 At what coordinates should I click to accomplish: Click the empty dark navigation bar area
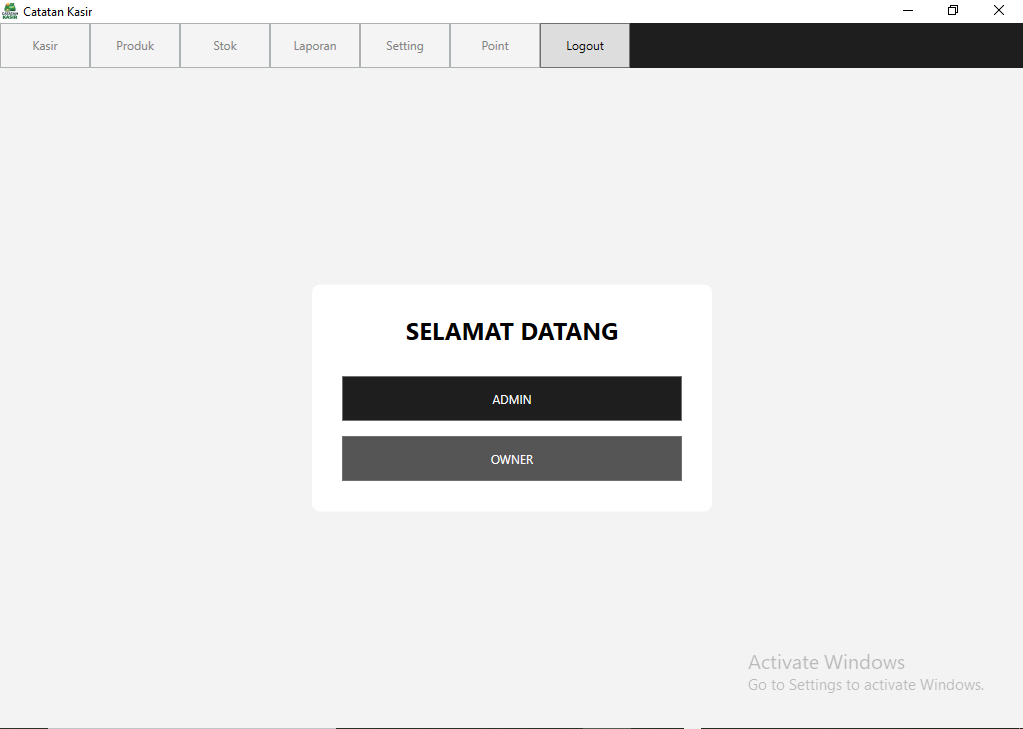click(x=825, y=46)
